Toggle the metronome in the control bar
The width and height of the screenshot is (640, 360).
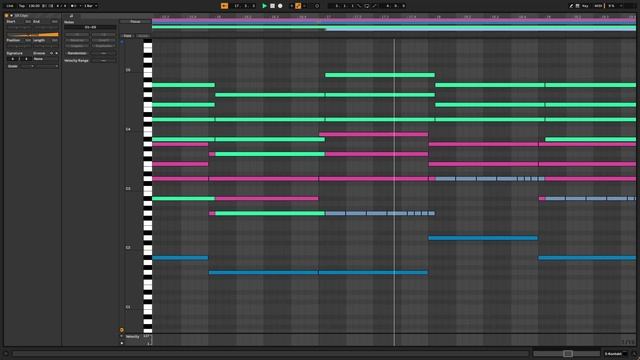click(x=73, y=6)
